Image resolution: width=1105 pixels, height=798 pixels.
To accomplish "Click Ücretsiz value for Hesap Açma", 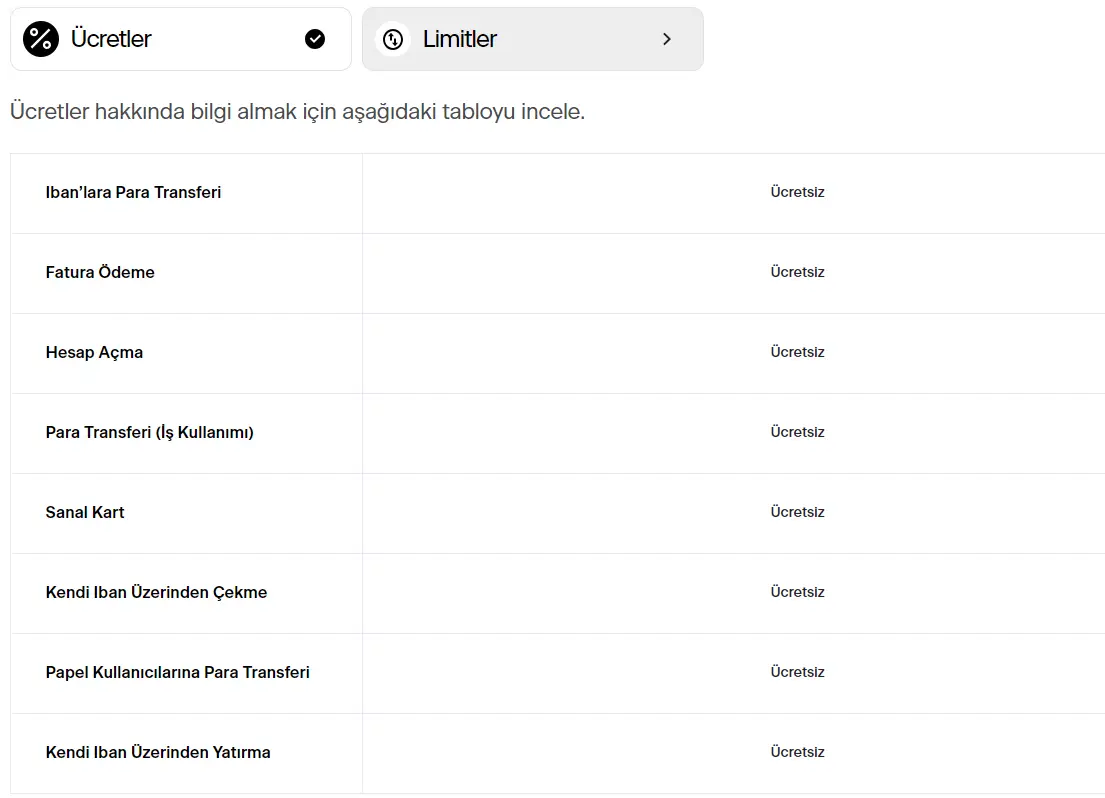I will [x=797, y=352].
